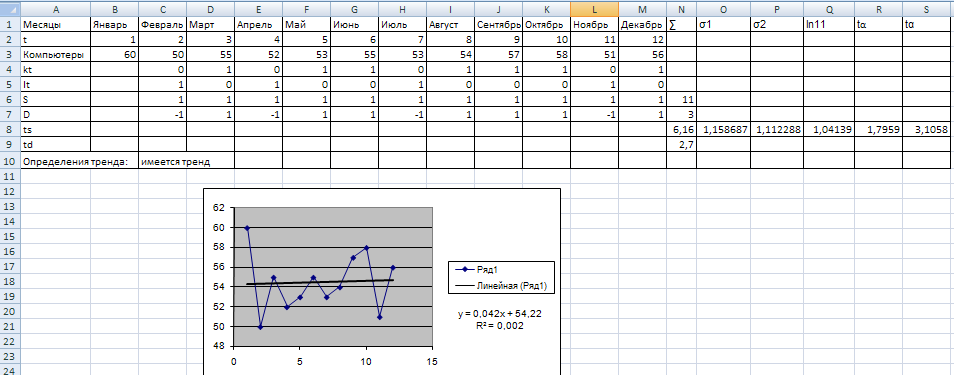Select column A header
The height and width of the screenshot is (375, 954).
56,9
